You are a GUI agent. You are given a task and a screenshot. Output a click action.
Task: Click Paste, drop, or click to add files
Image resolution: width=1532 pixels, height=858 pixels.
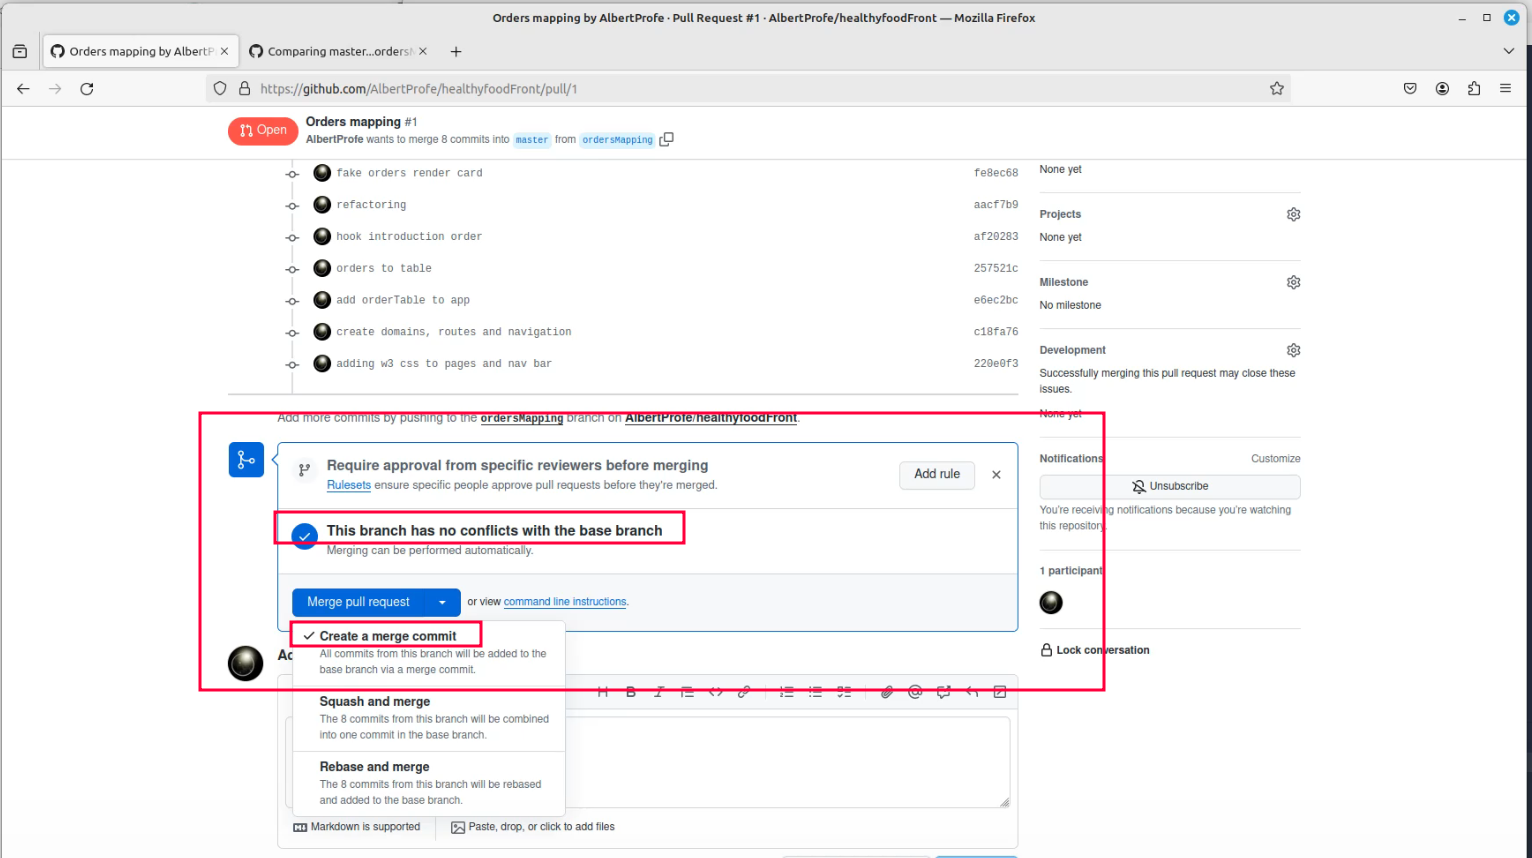tap(533, 827)
